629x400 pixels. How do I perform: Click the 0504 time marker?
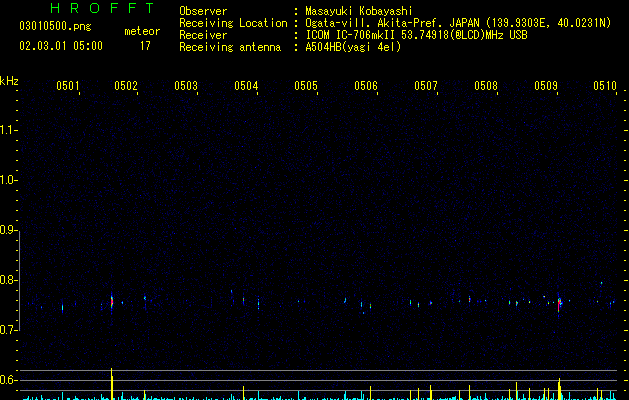(246, 85)
